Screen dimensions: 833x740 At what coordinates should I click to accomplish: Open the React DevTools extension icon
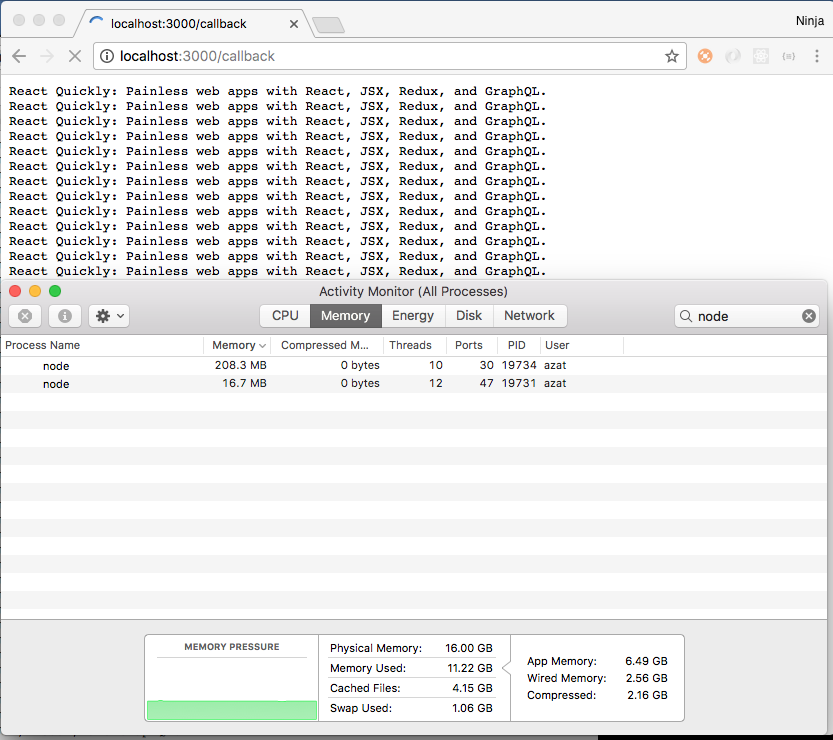tap(761, 56)
